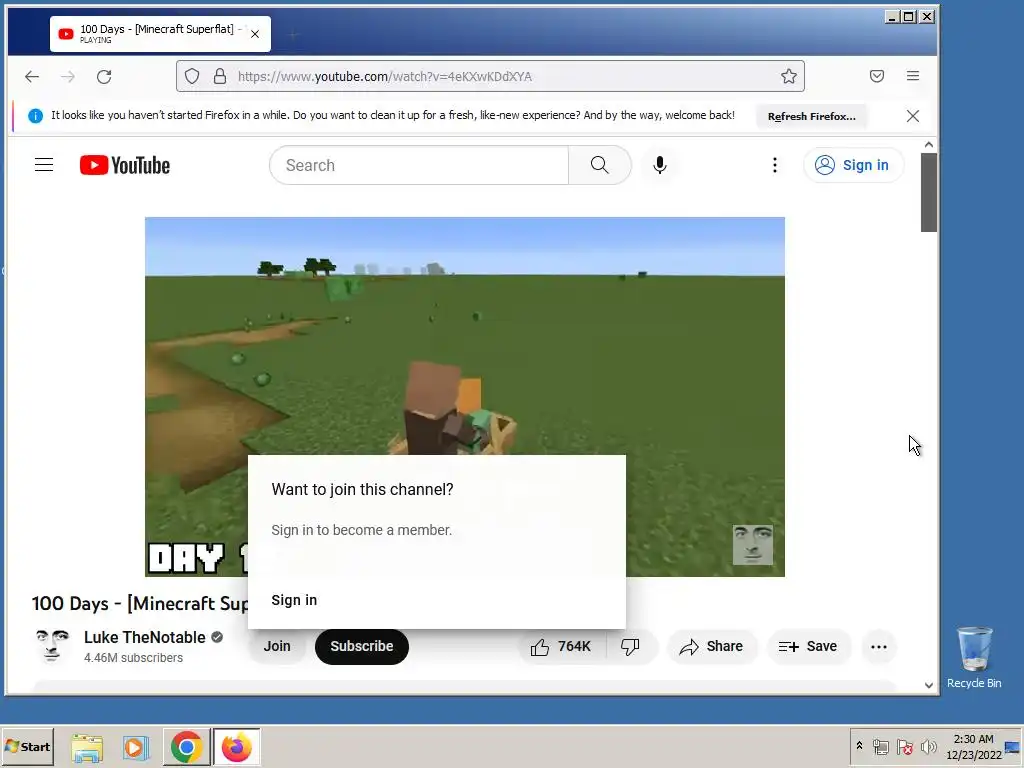The height and width of the screenshot is (768, 1024).
Task: Focus the YouTube Search field
Action: click(x=419, y=165)
